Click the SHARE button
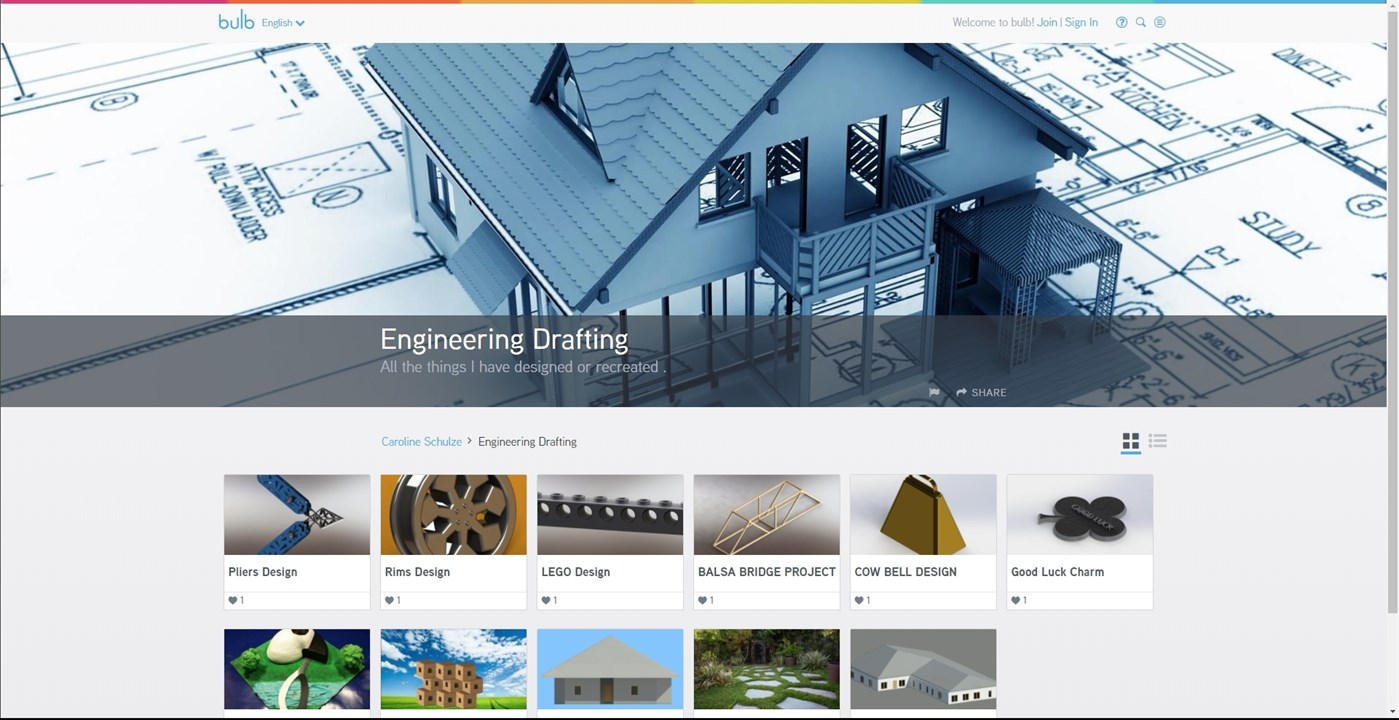Image resolution: width=1399 pixels, height=720 pixels. 981,393
